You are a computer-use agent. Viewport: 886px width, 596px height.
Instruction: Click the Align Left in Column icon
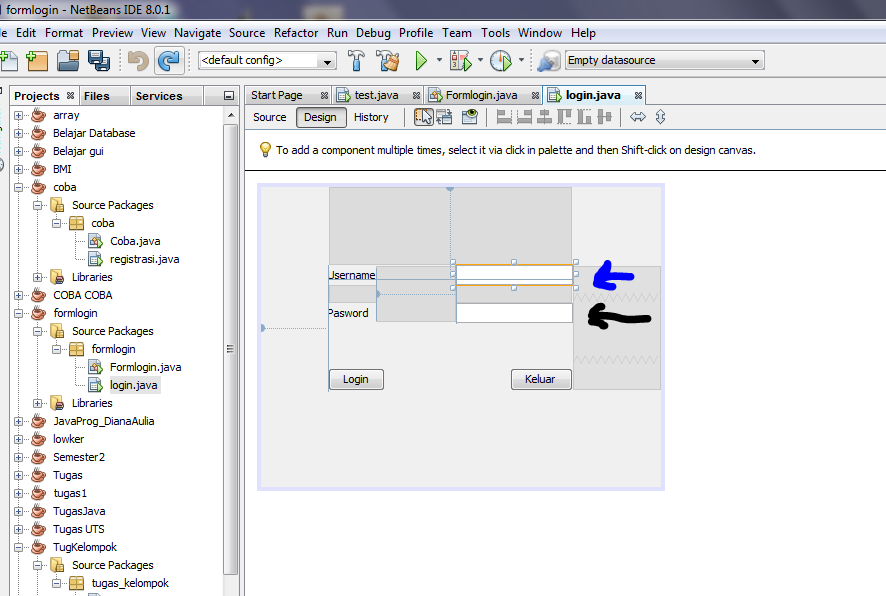(x=503, y=117)
